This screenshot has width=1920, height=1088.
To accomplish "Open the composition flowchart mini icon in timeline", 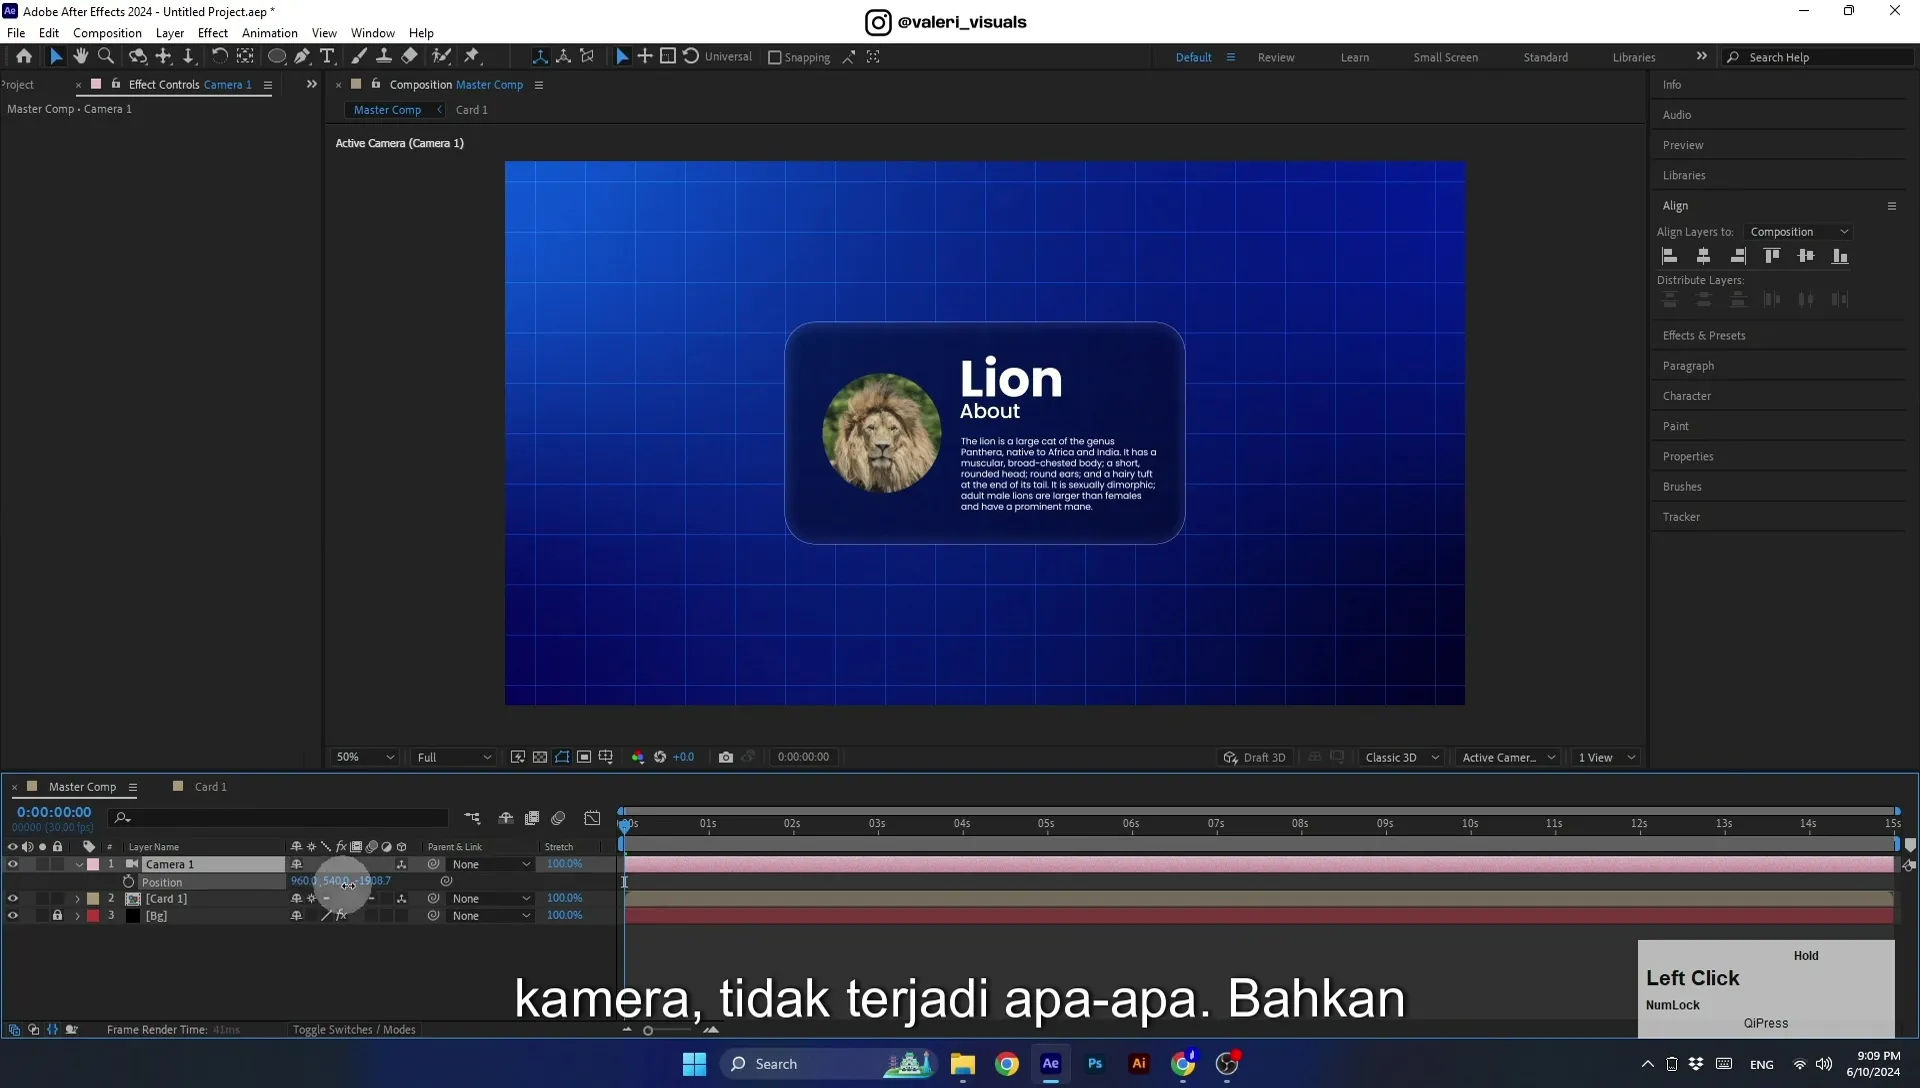I will [x=472, y=818].
